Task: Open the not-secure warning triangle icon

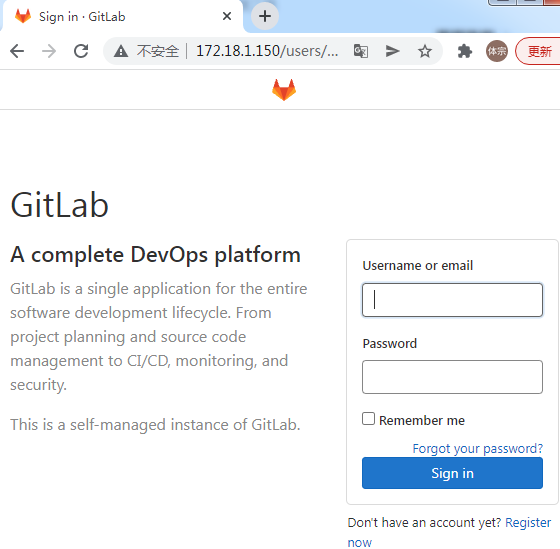Action: [121, 51]
